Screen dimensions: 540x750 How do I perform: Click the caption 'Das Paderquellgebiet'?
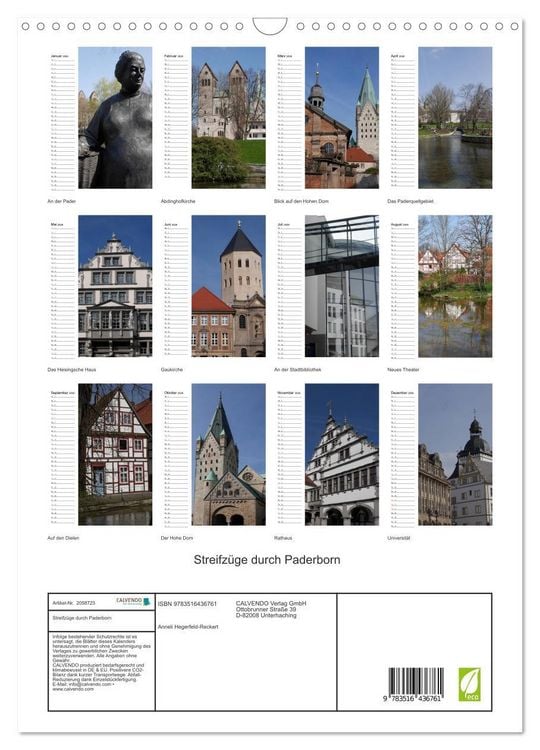coord(410,201)
